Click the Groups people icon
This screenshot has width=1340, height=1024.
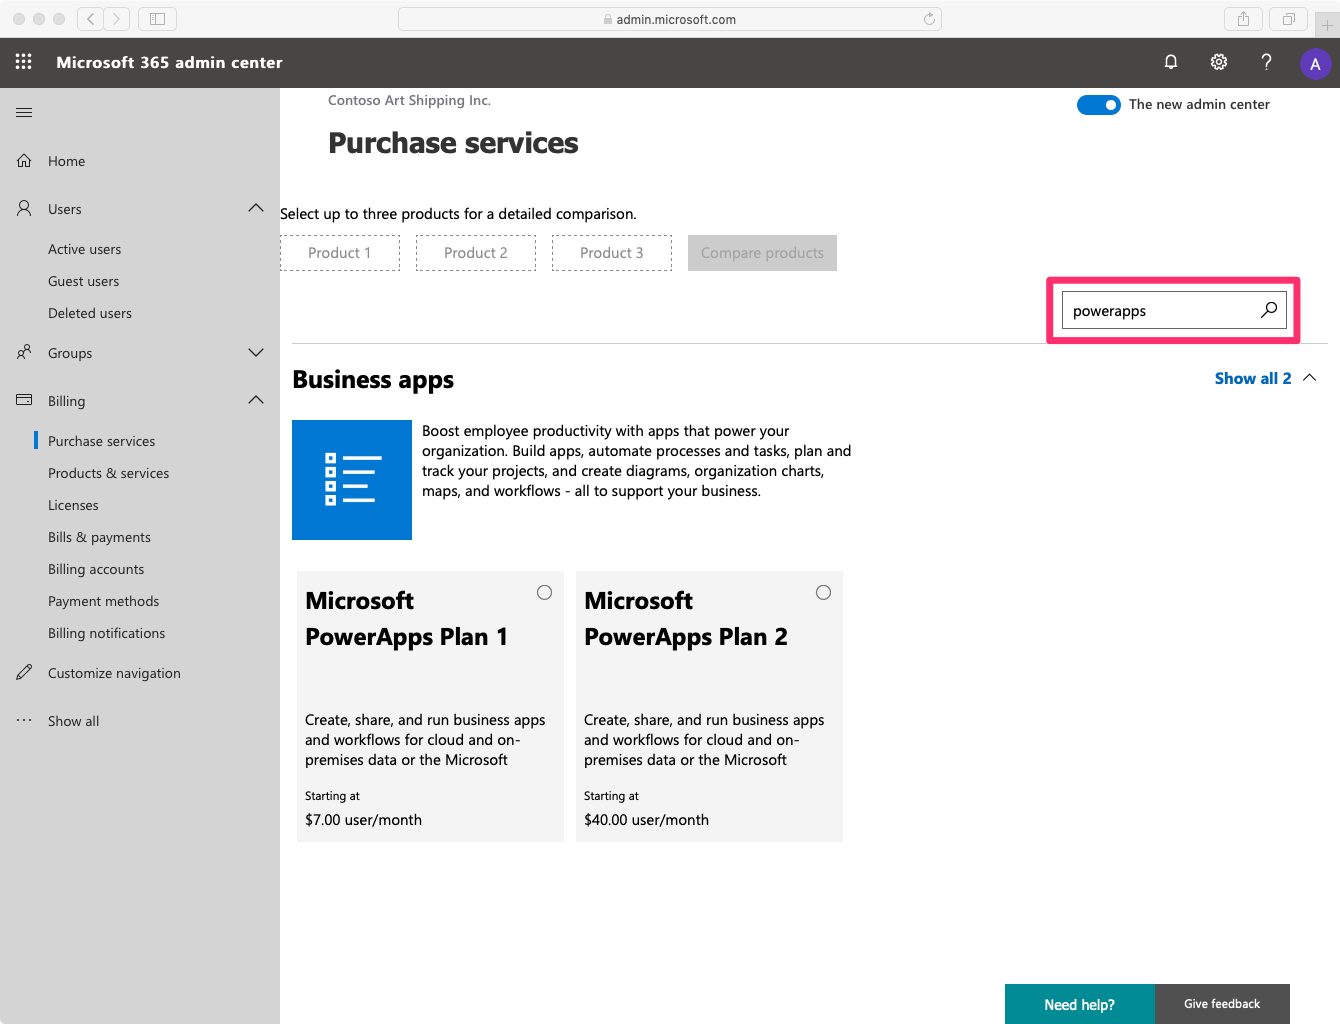click(x=24, y=352)
